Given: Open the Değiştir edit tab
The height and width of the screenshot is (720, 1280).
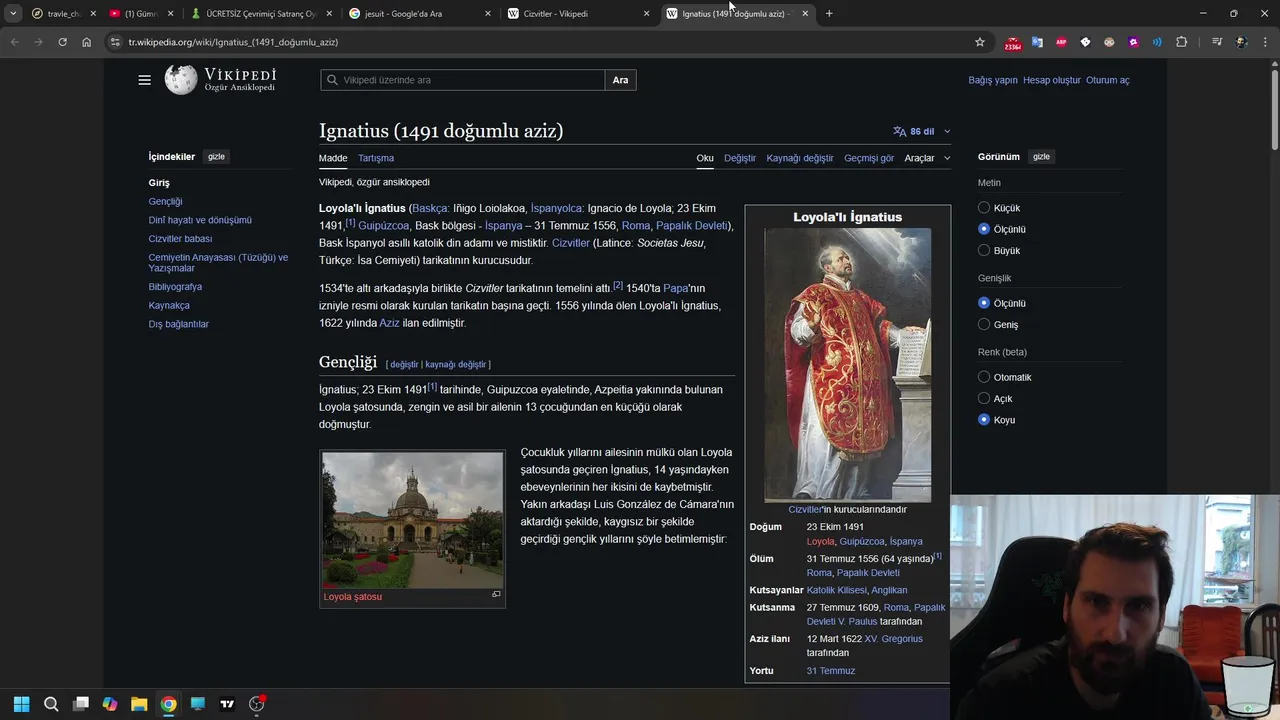Looking at the screenshot, I should pyautogui.click(x=740, y=158).
